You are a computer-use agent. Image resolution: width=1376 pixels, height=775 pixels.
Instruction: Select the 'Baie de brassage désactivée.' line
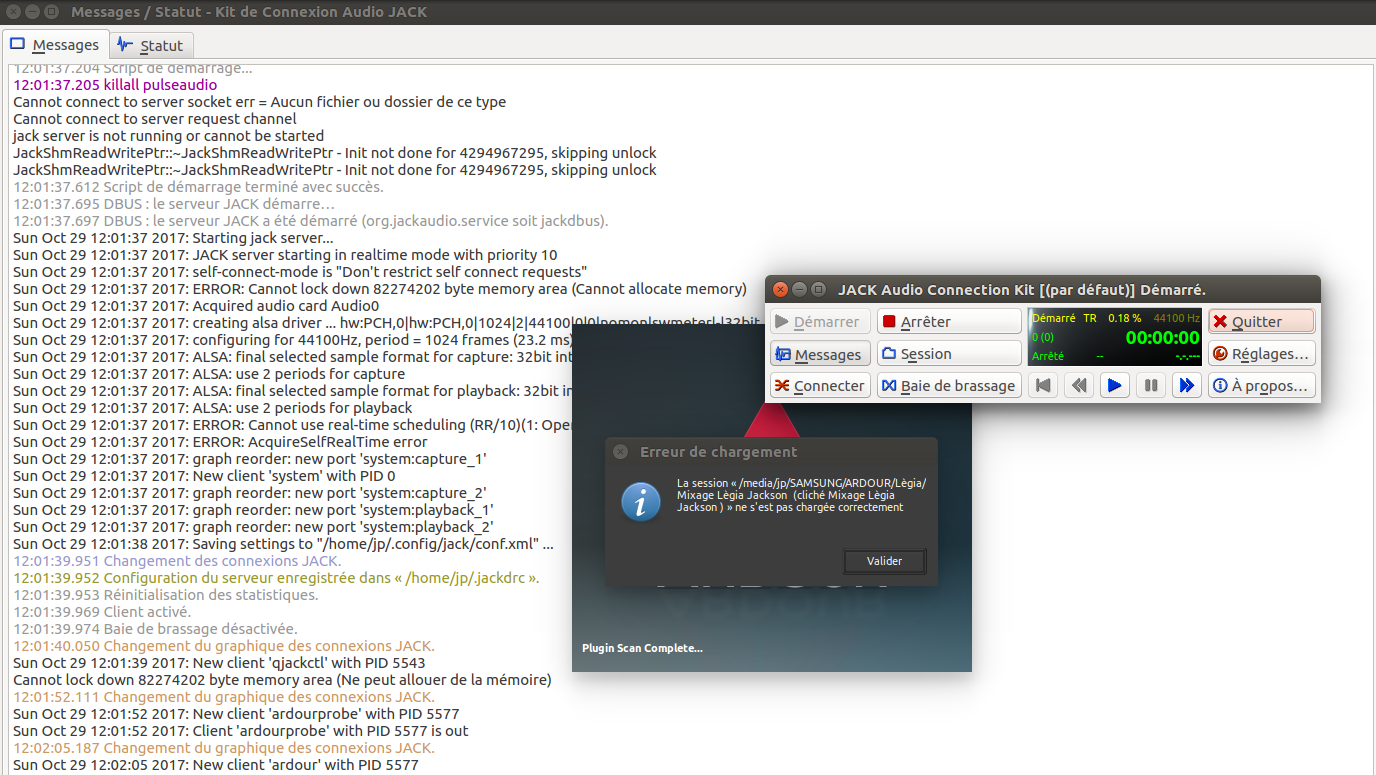[155, 629]
